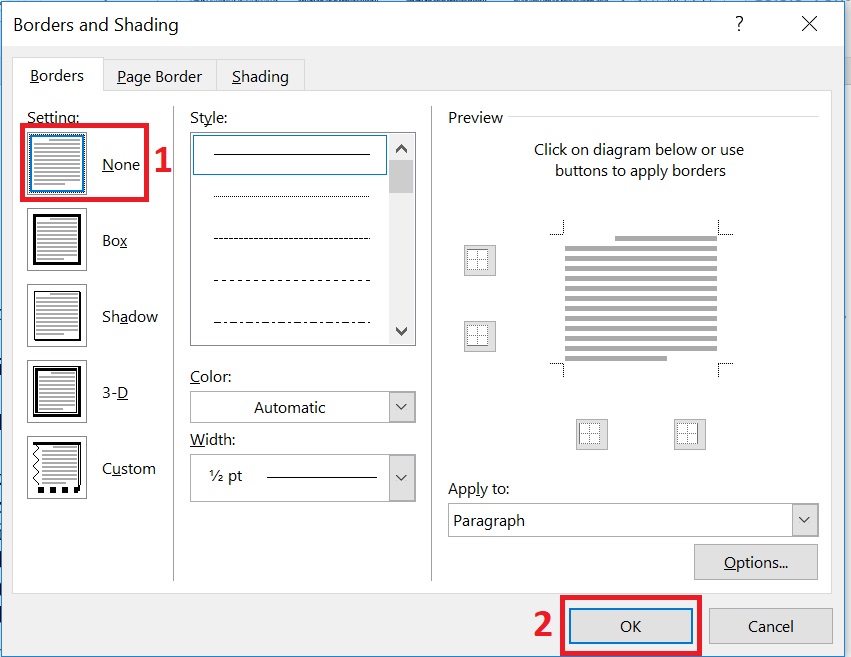851x657 pixels.
Task: Select the 3-D border setting icon
Action: click(57, 391)
